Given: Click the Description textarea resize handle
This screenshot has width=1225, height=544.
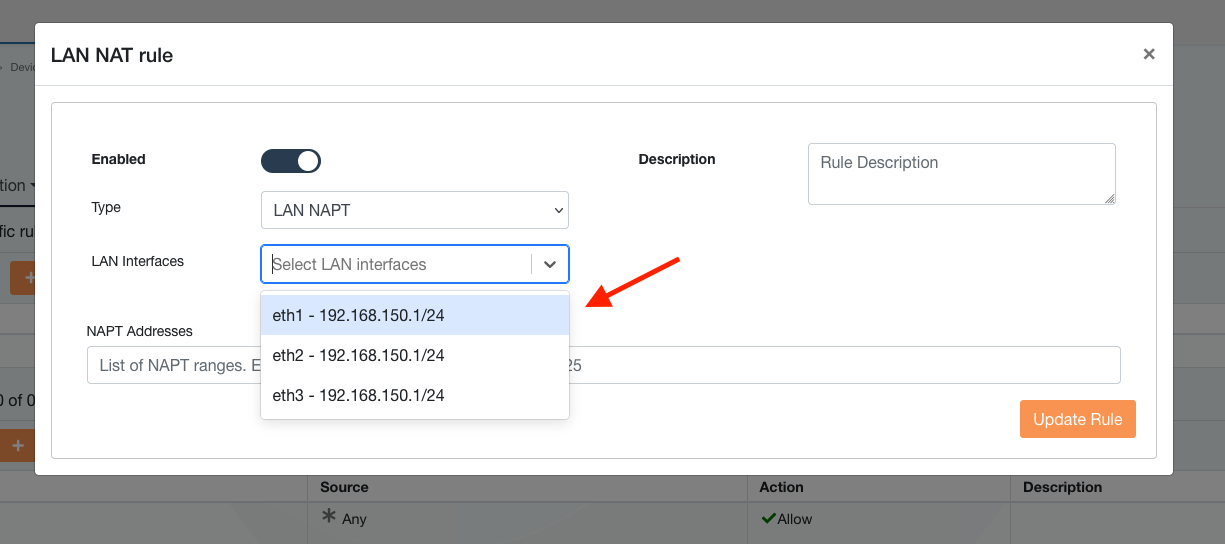Looking at the screenshot, I should [x=1109, y=199].
